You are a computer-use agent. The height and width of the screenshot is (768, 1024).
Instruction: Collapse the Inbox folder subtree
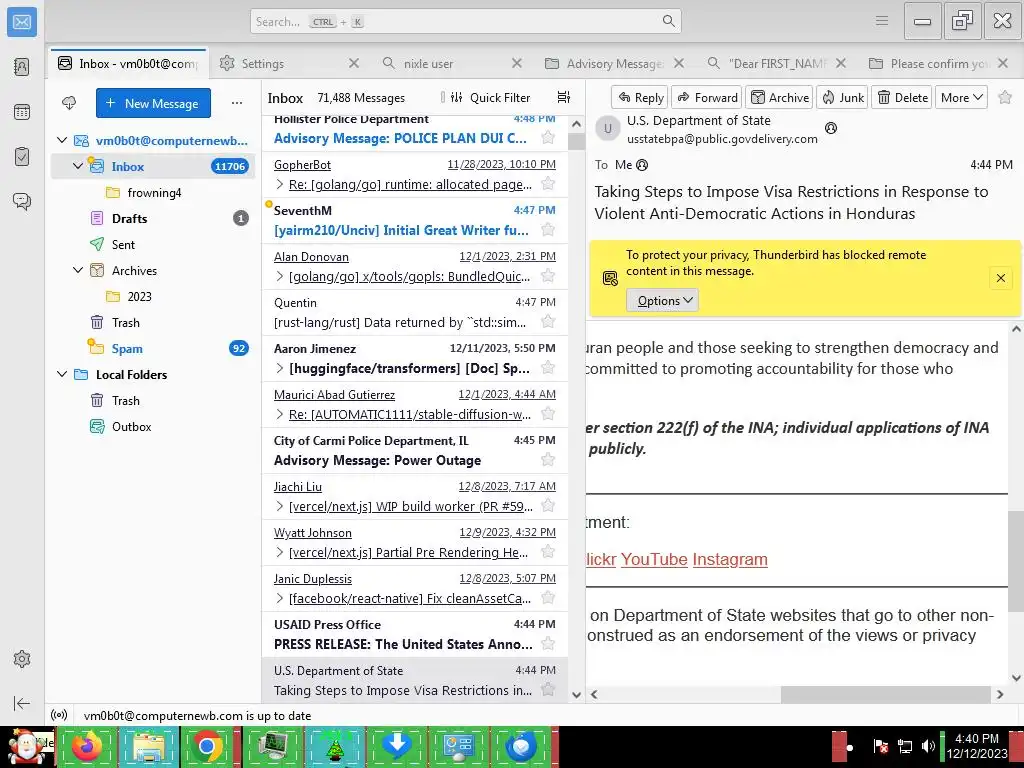78,166
